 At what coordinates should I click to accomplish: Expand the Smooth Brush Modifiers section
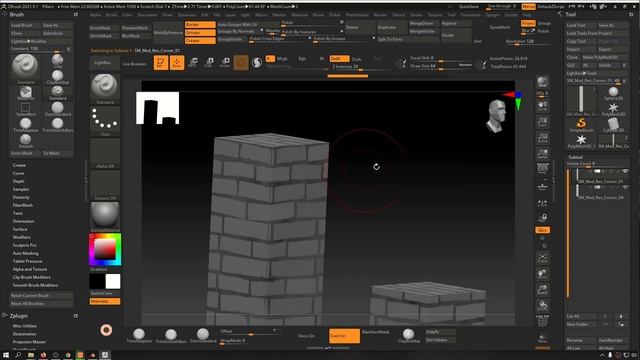point(35,285)
